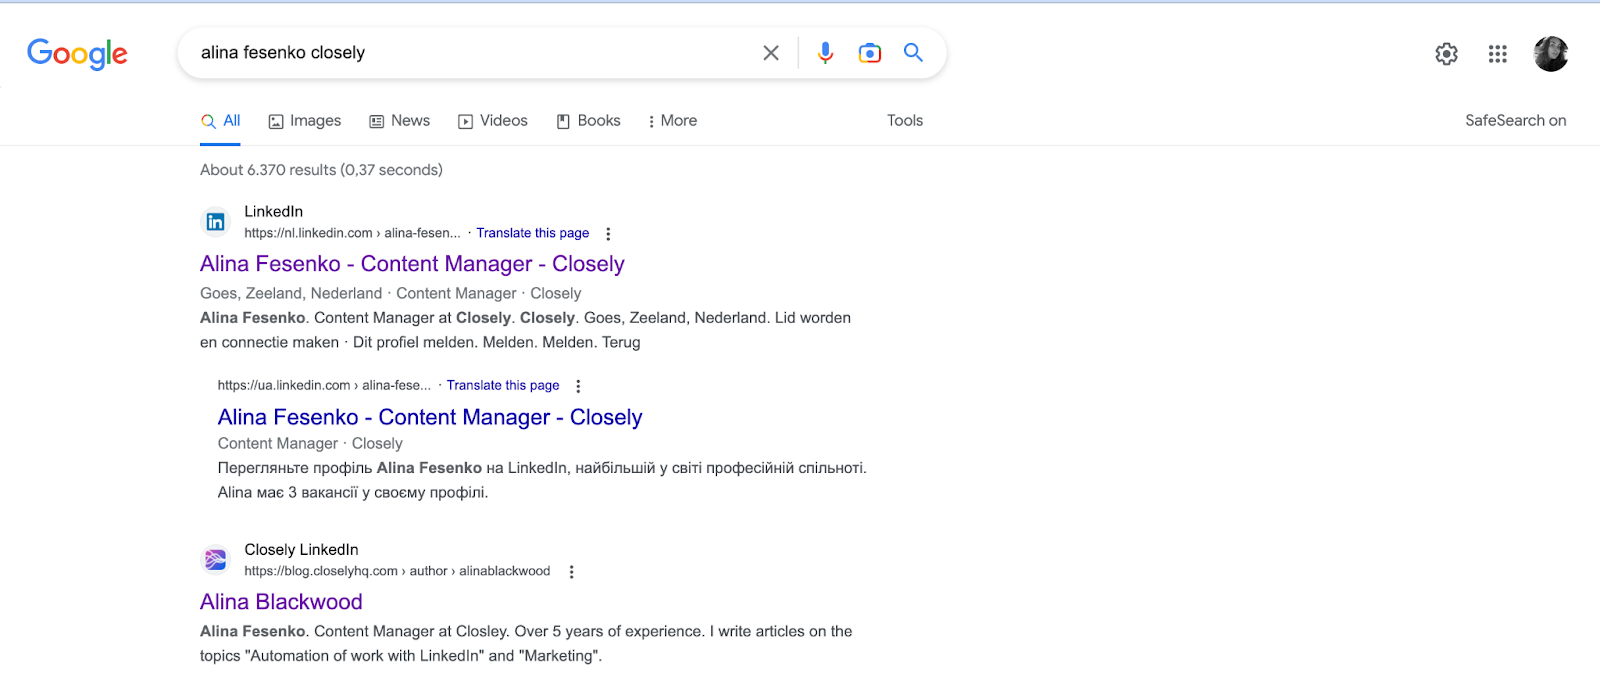1600x695 pixels.
Task: Click the ua.linkedin.com URL breadcrumb
Action: coord(324,385)
